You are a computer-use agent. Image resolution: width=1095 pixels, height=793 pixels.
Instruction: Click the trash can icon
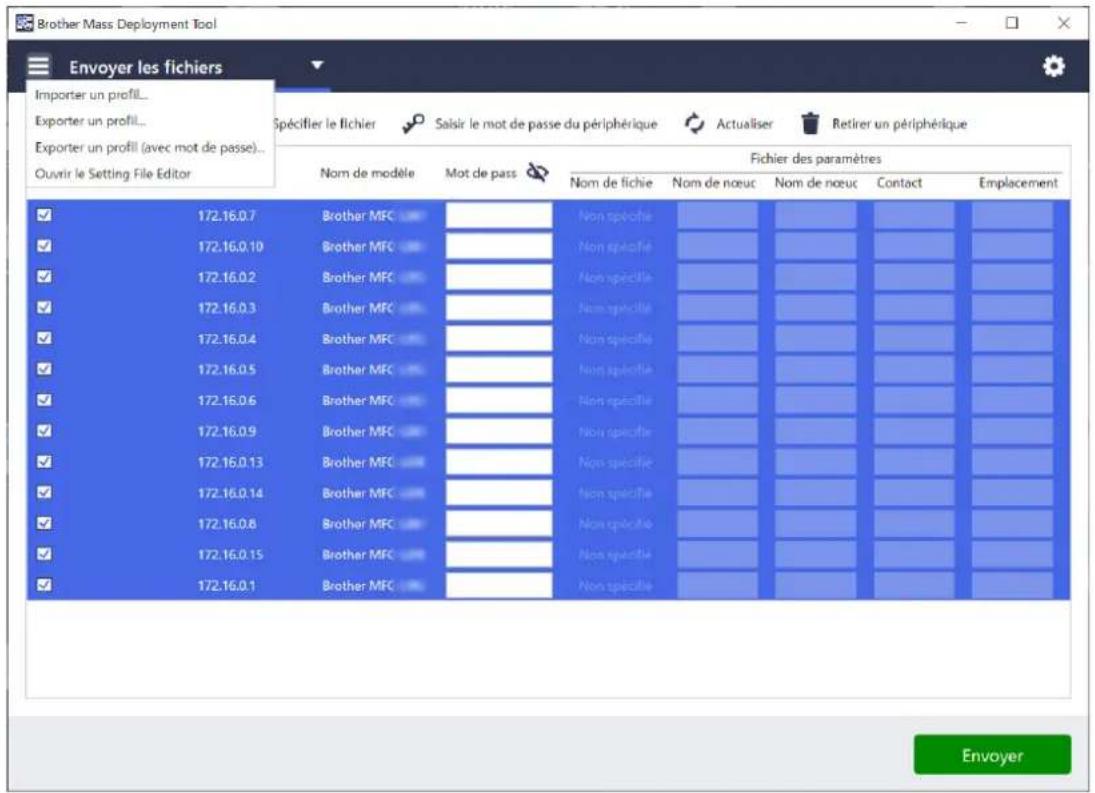tap(810, 124)
